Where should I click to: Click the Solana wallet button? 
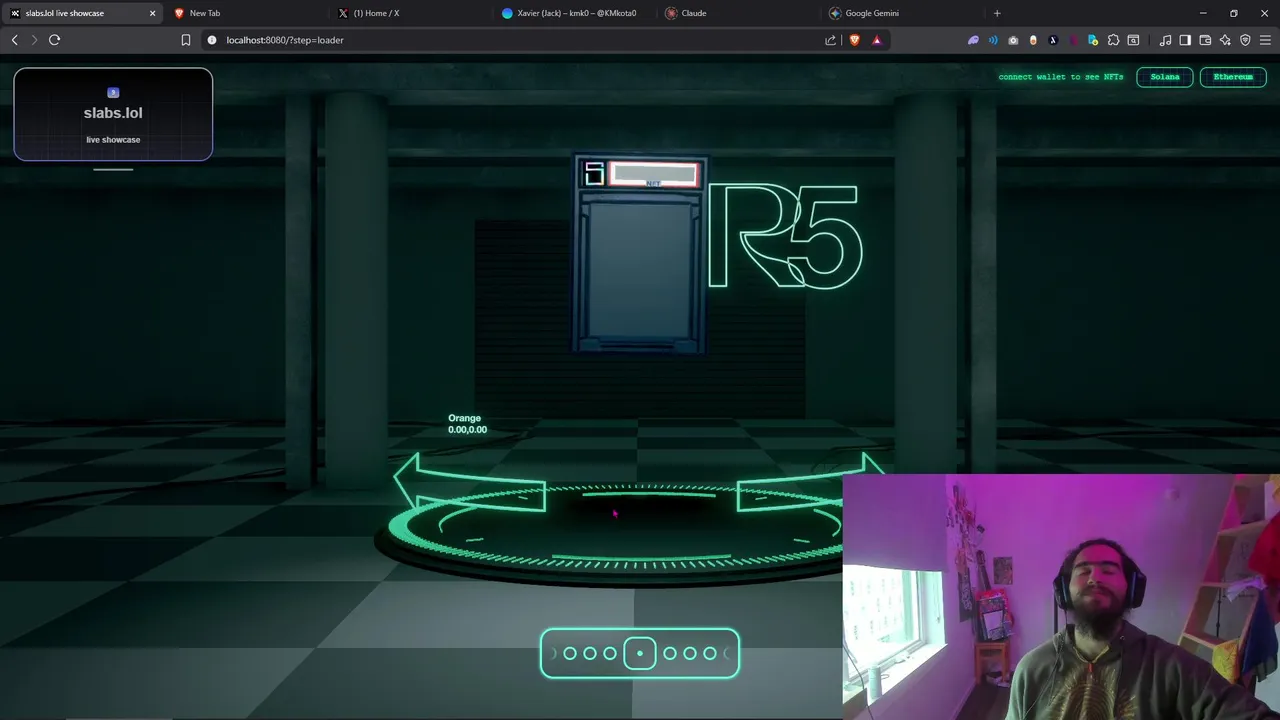coord(1165,77)
